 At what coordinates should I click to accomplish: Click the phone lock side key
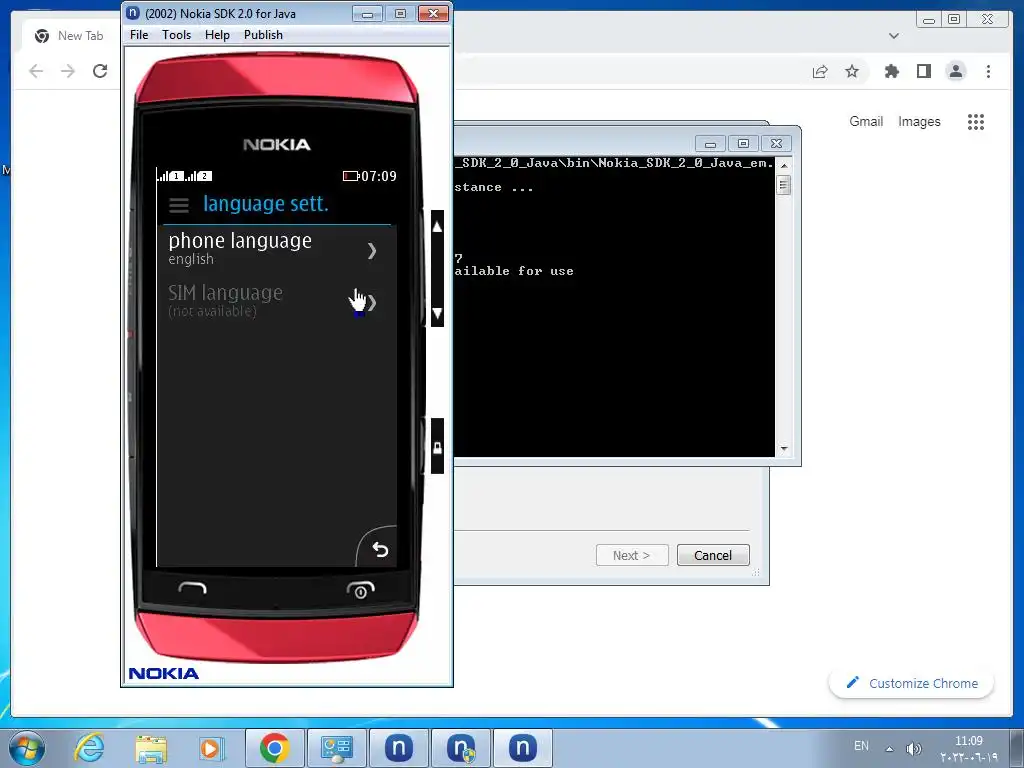(x=438, y=447)
